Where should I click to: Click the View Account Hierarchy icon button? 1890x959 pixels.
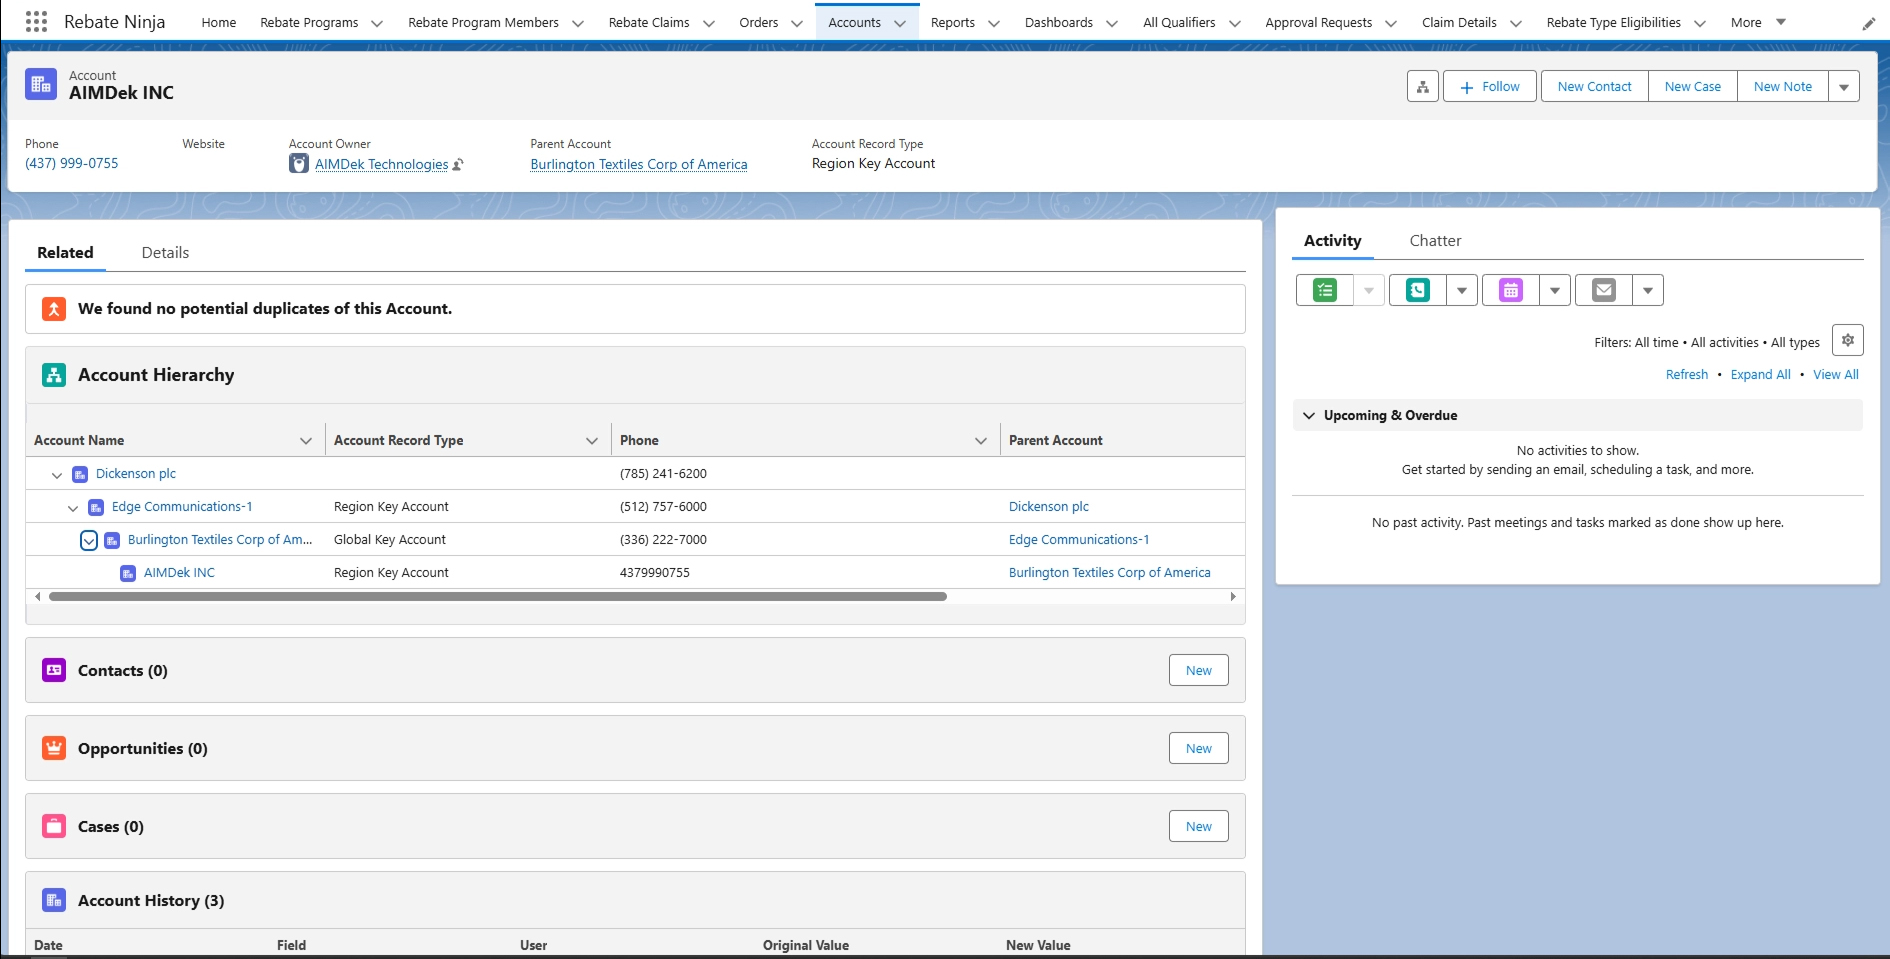1422,87
